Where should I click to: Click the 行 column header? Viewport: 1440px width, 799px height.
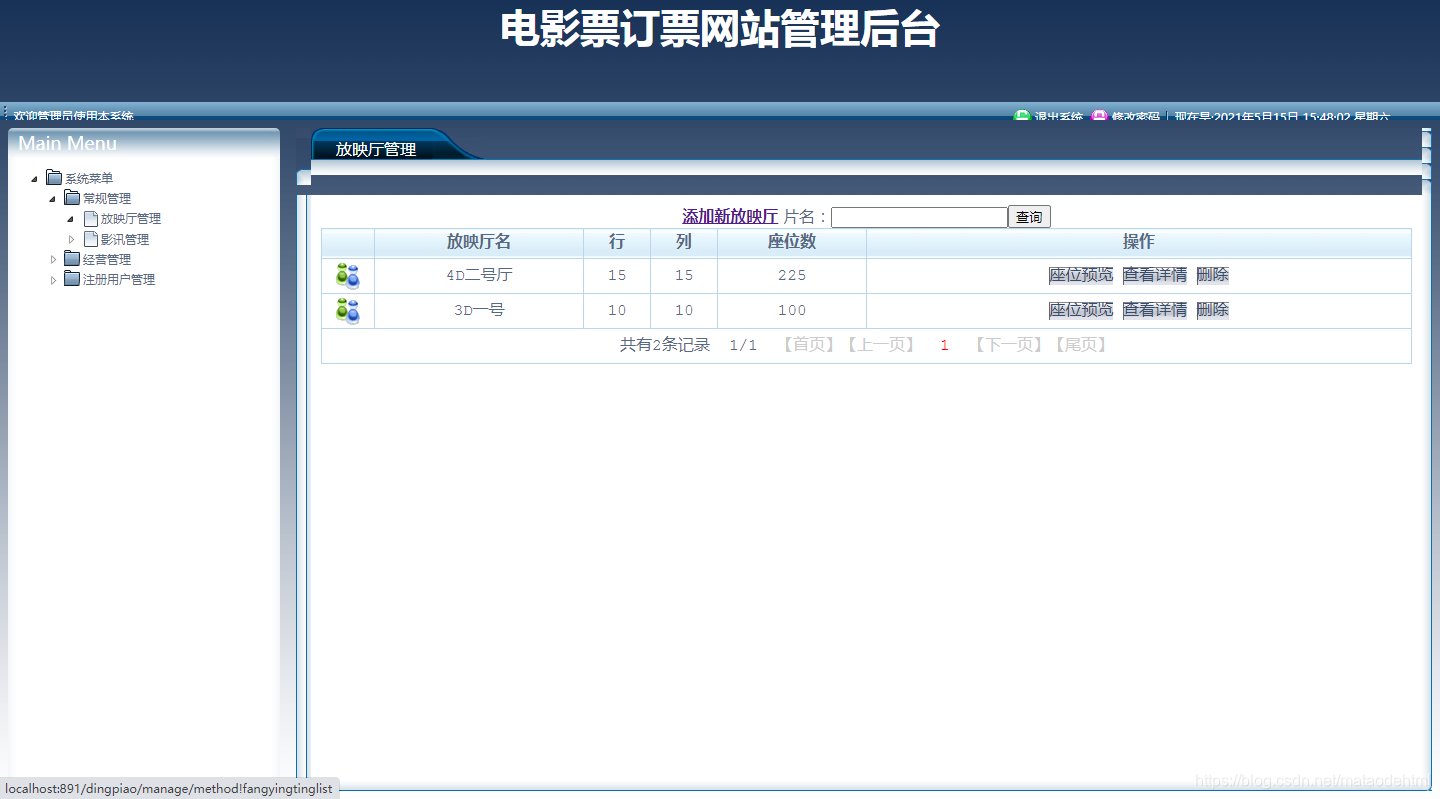(617, 242)
